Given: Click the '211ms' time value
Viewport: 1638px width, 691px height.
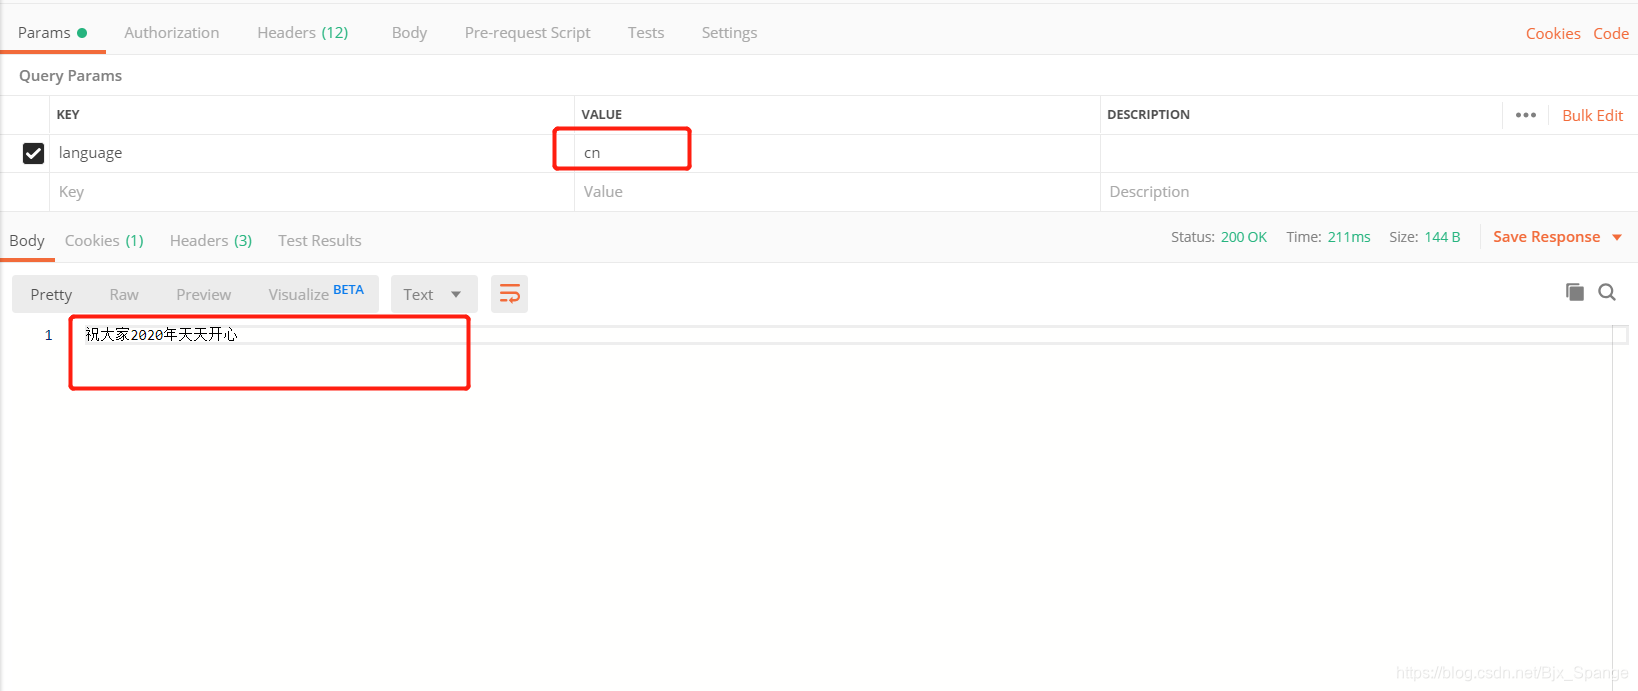Looking at the screenshot, I should coord(1349,237).
